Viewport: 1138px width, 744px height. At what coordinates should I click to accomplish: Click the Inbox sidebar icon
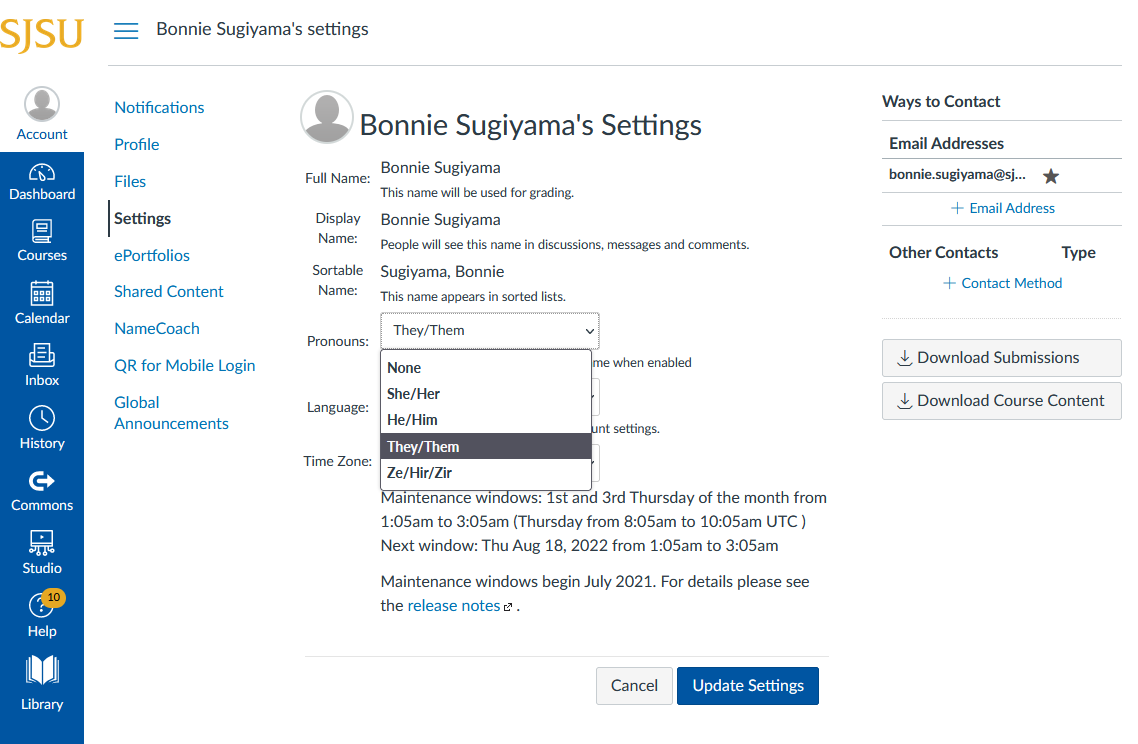[x=42, y=364]
